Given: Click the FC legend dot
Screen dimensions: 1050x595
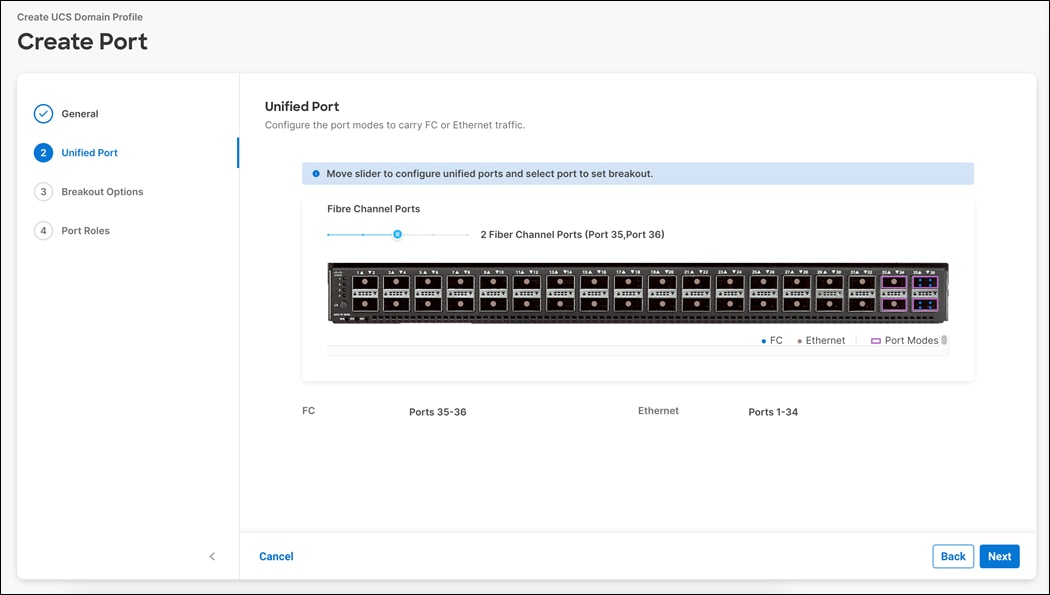Looking at the screenshot, I should 765,340.
